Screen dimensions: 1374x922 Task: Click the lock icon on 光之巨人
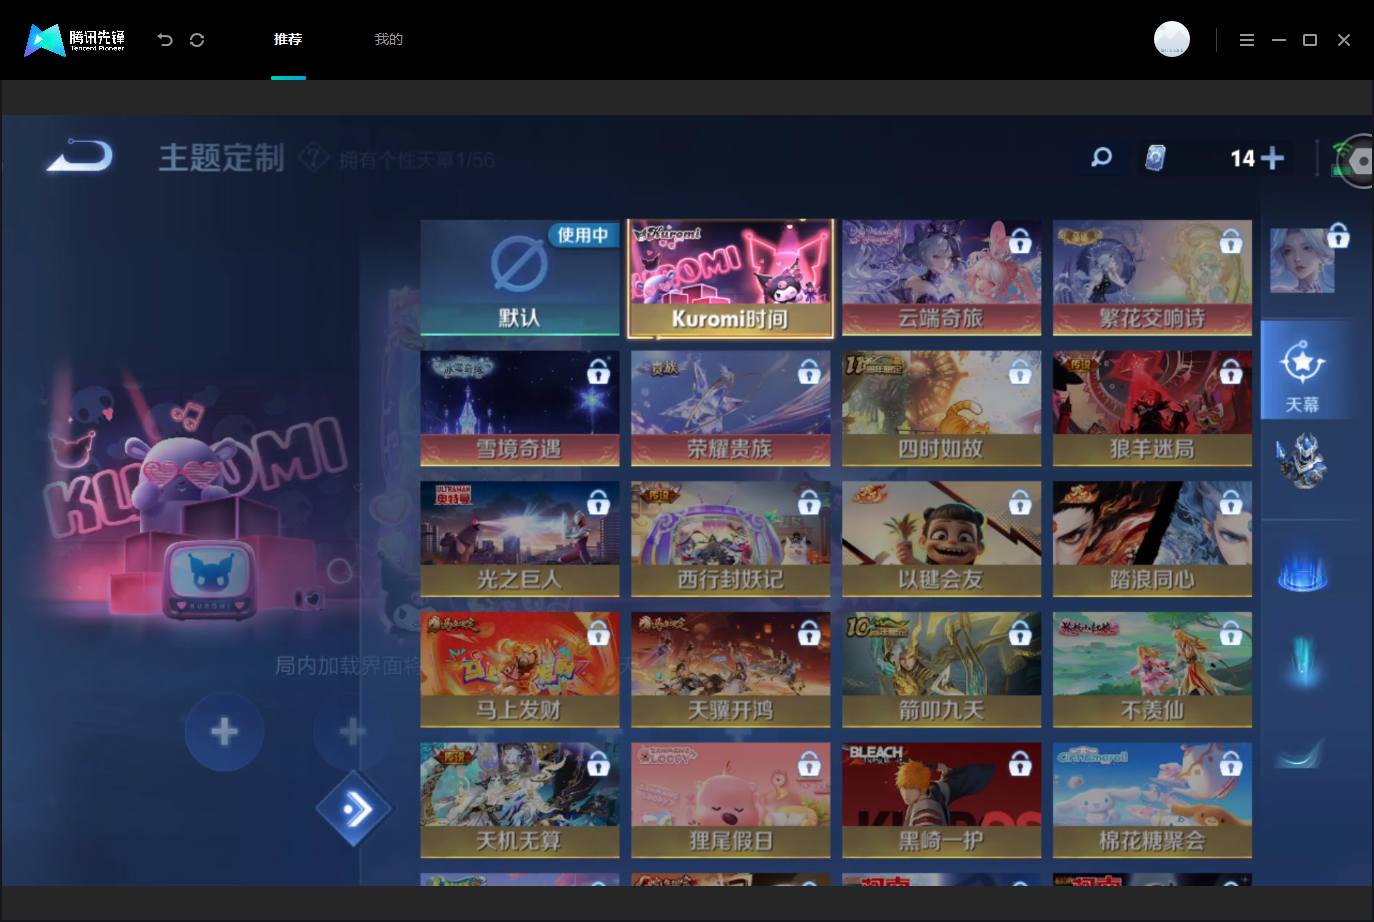pyautogui.click(x=598, y=502)
